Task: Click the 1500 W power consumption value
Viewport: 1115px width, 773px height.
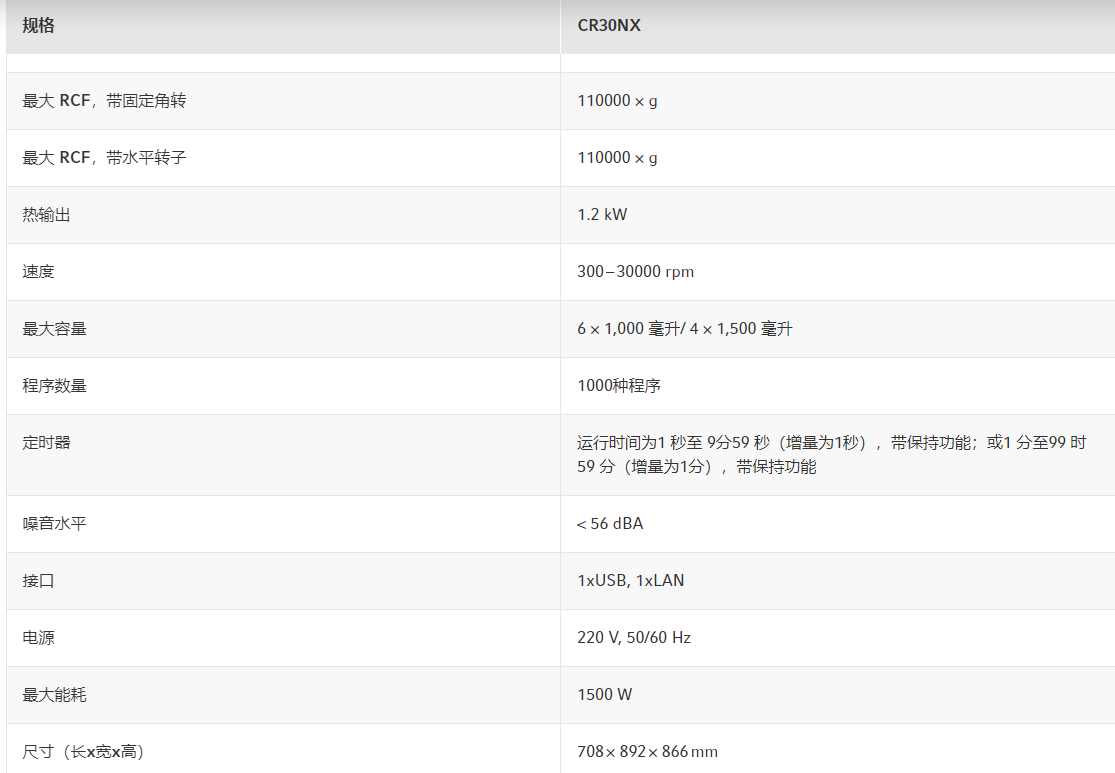Action: [605, 695]
